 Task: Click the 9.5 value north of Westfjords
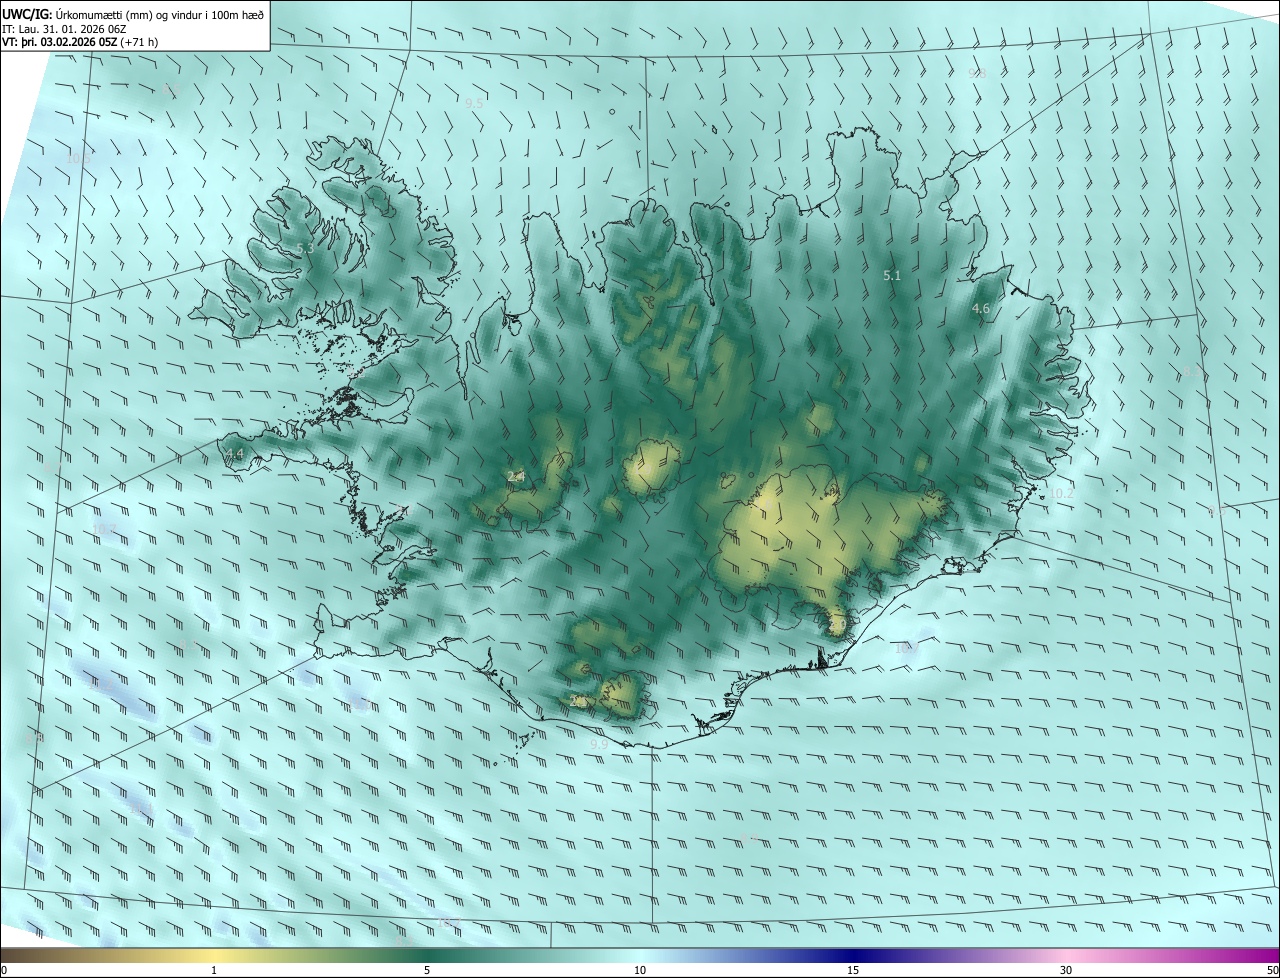click(x=474, y=103)
